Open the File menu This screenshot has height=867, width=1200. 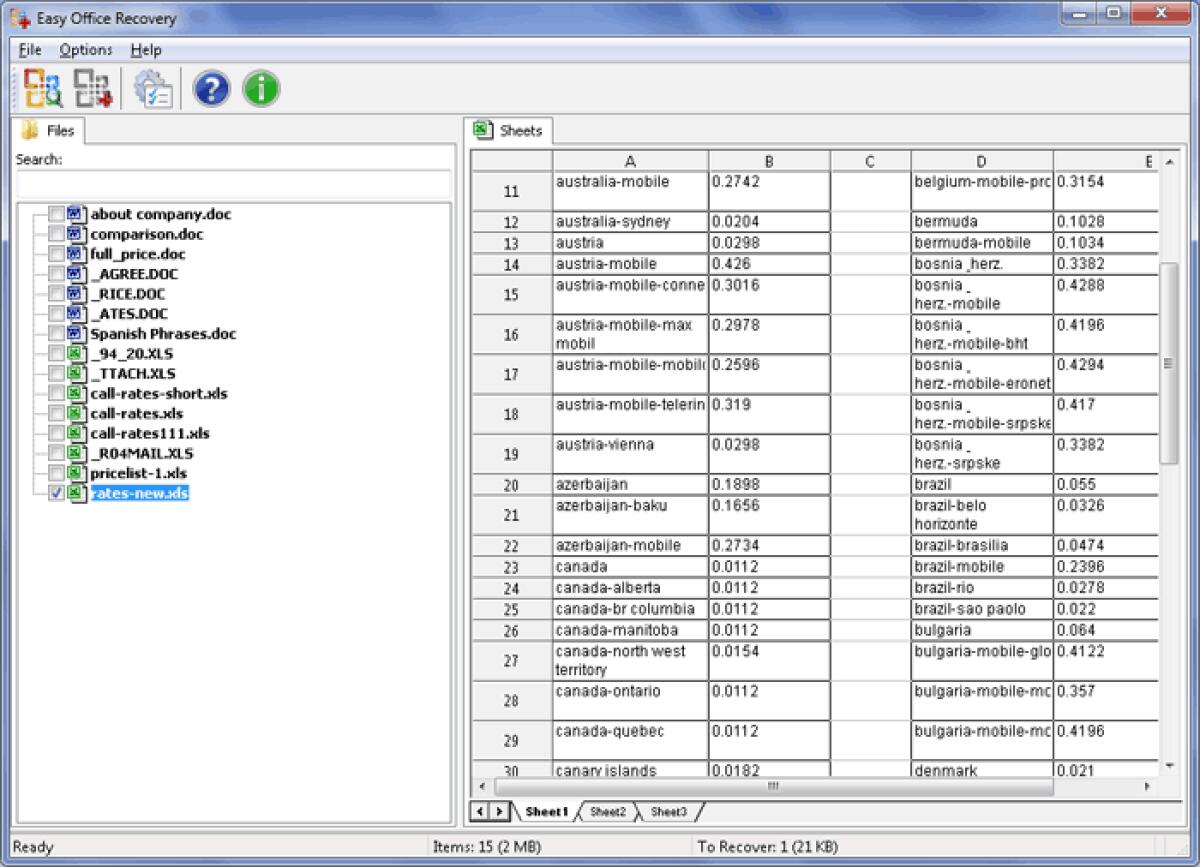(29, 49)
